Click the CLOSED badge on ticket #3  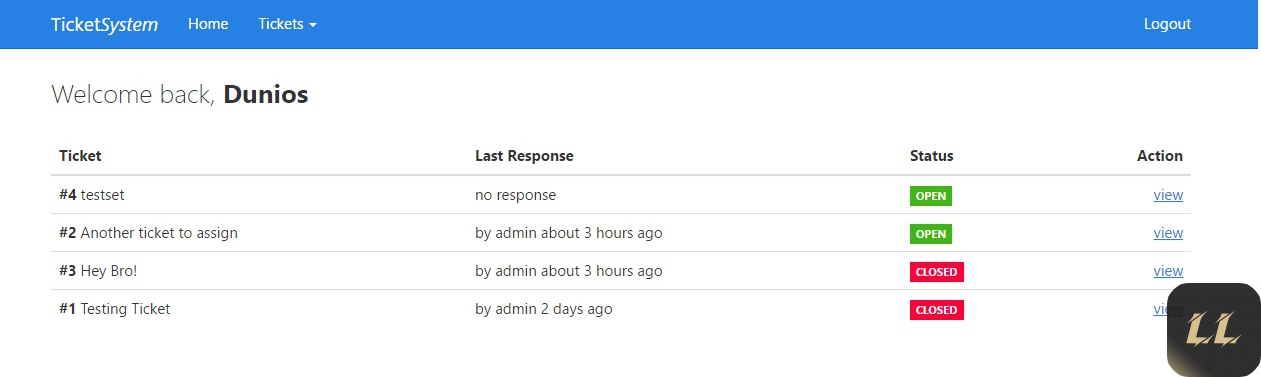pos(937,272)
